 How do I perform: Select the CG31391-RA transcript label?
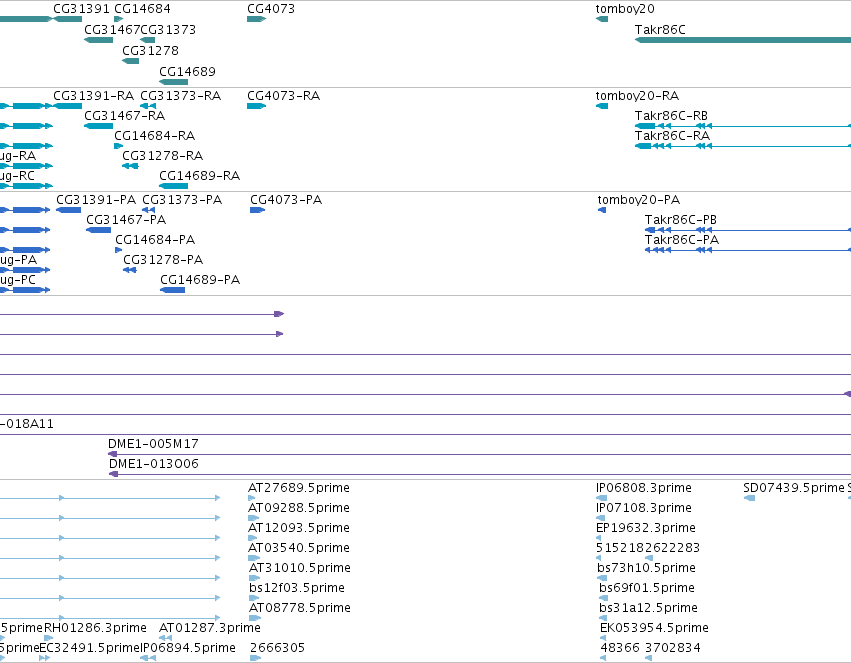coord(93,95)
